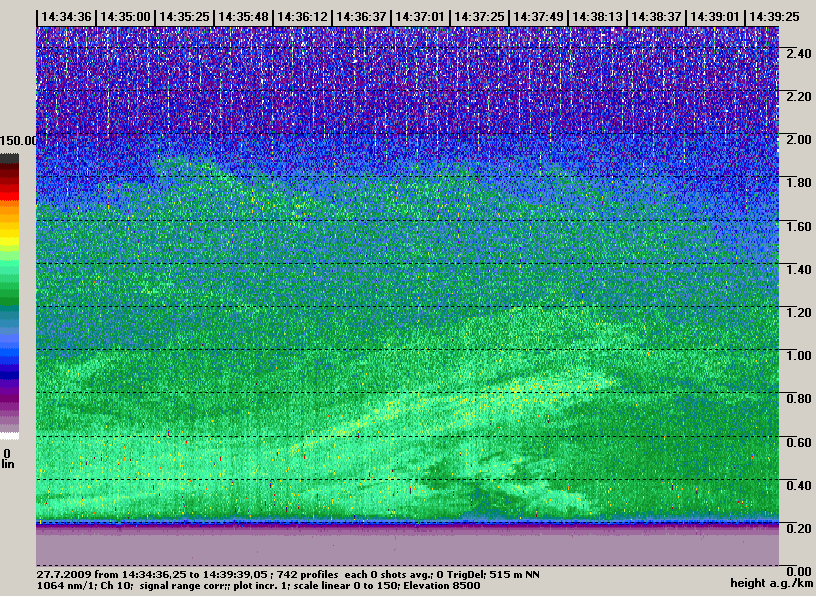Screen dimensions: 816x597
Task: Click the 14:35:48 time axis label
Action: click(243, 17)
